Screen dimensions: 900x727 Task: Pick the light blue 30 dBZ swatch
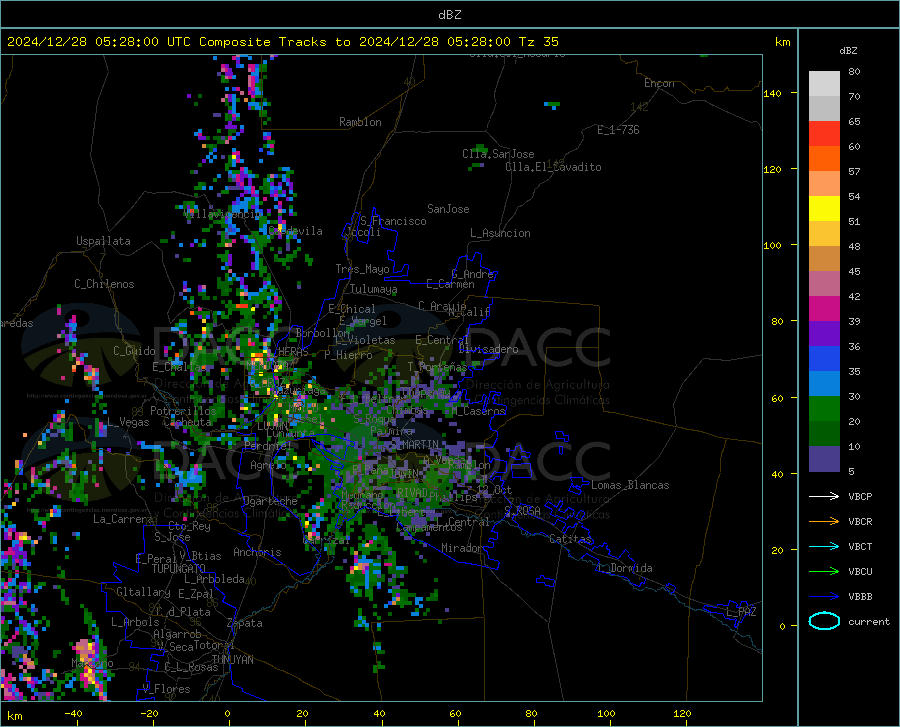[x=824, y=384]
